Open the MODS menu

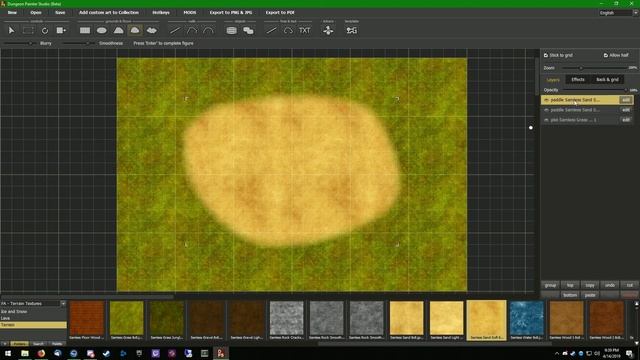189,13
